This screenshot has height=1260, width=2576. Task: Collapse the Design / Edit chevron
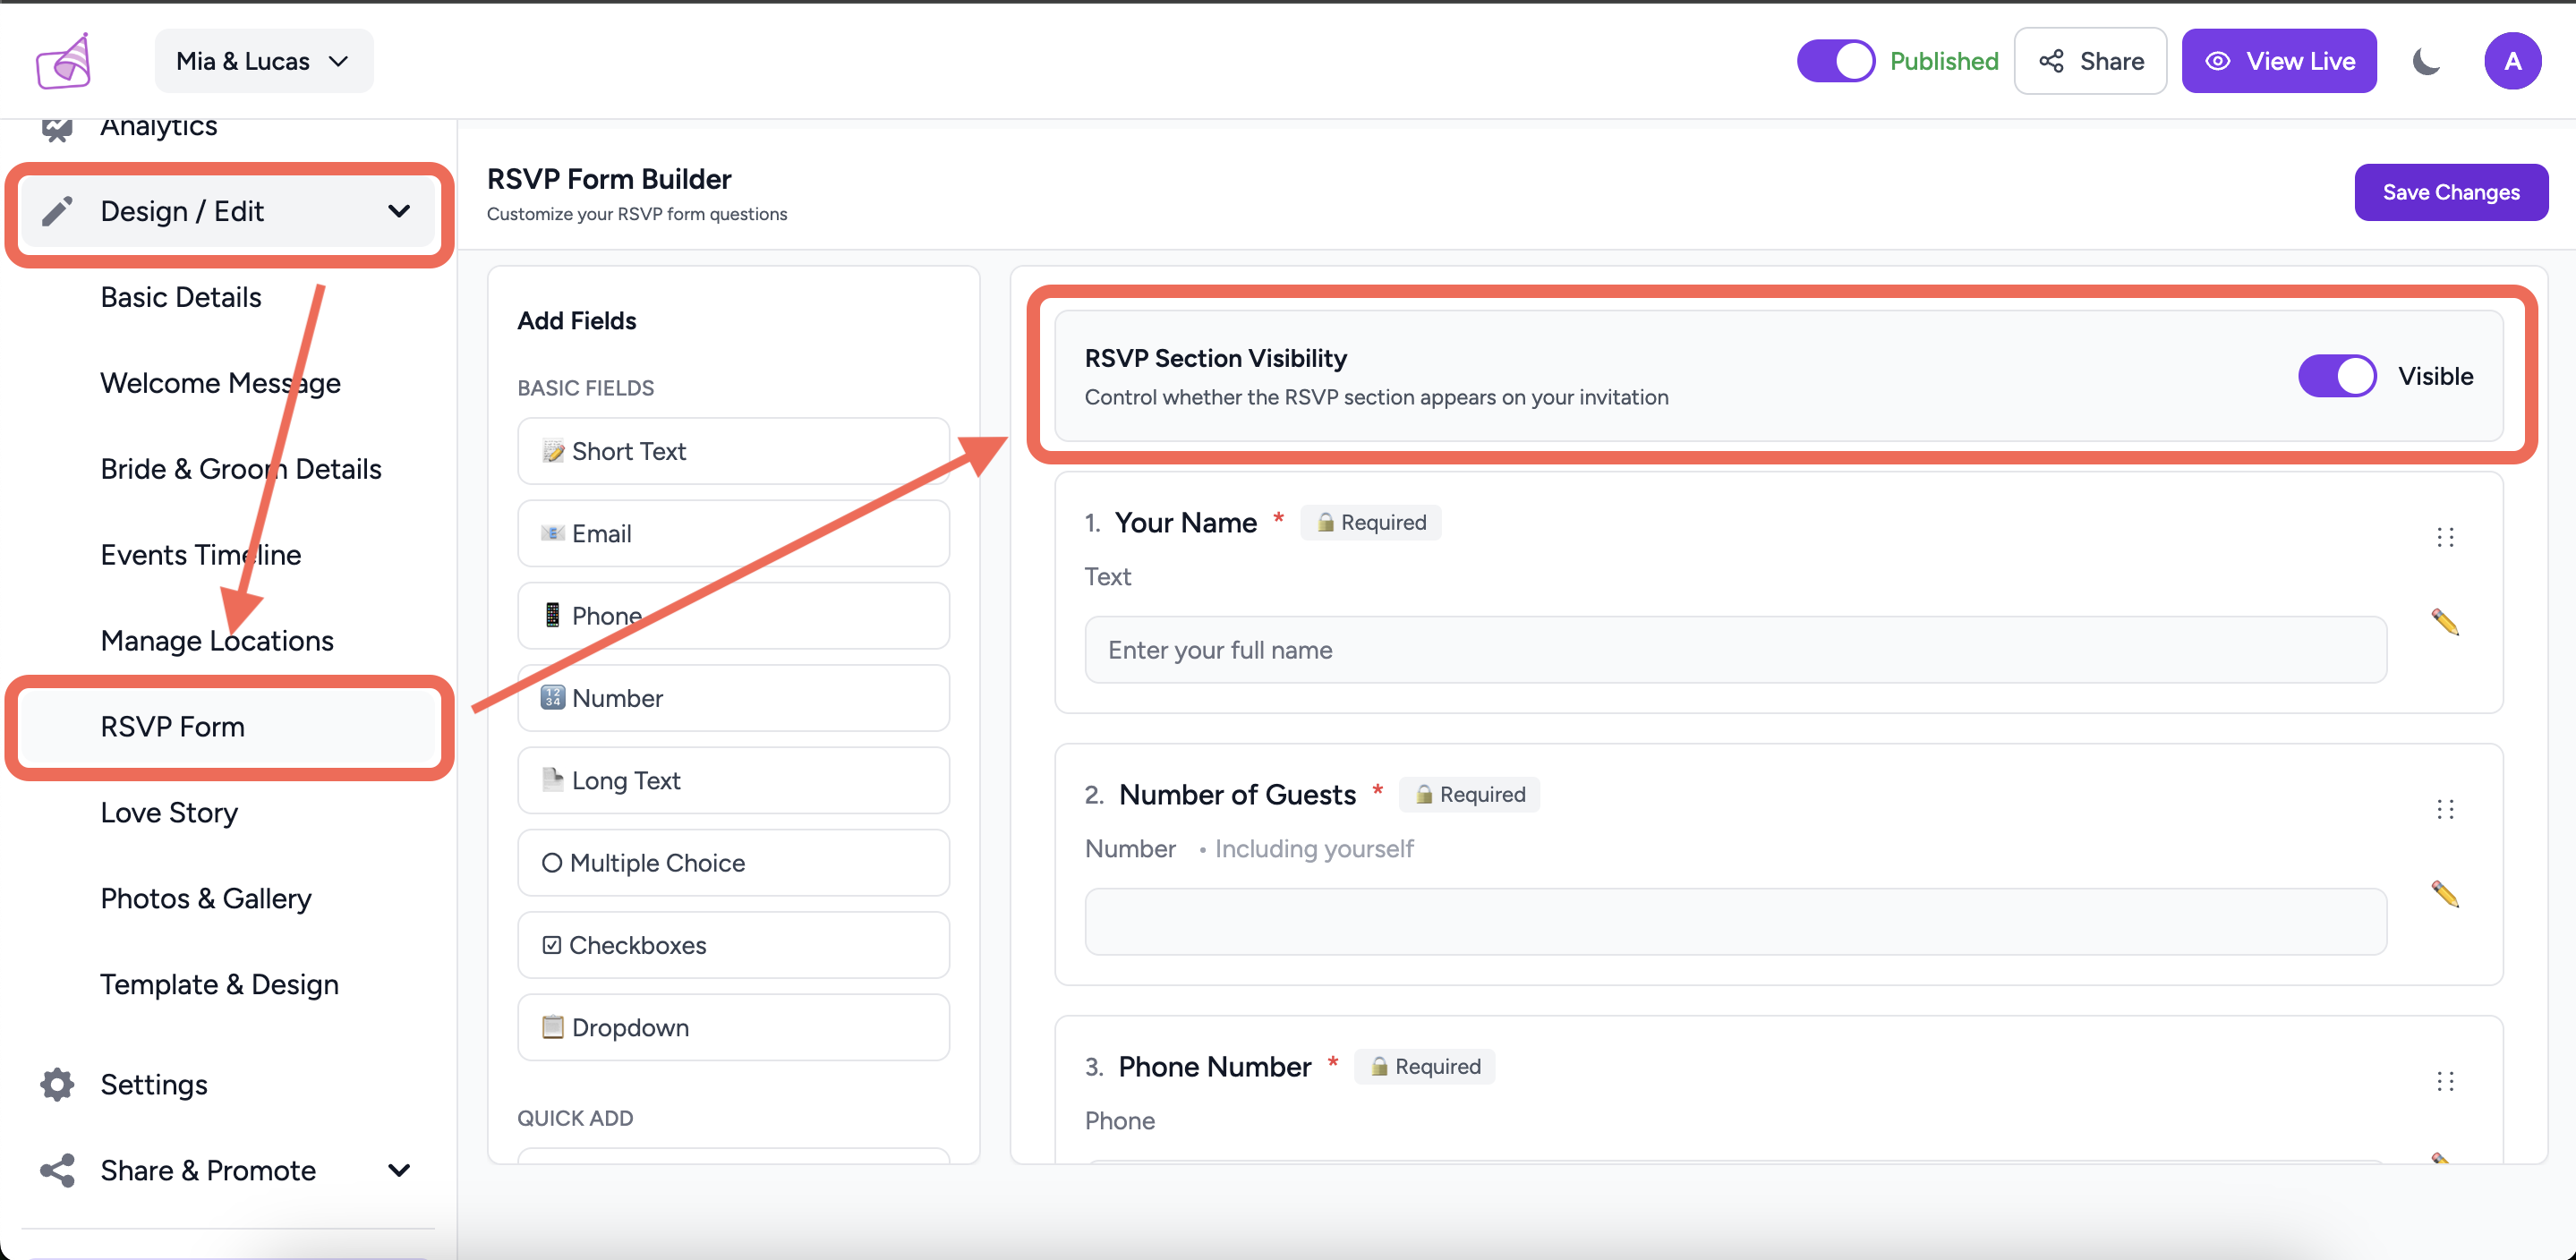(399, 211)
